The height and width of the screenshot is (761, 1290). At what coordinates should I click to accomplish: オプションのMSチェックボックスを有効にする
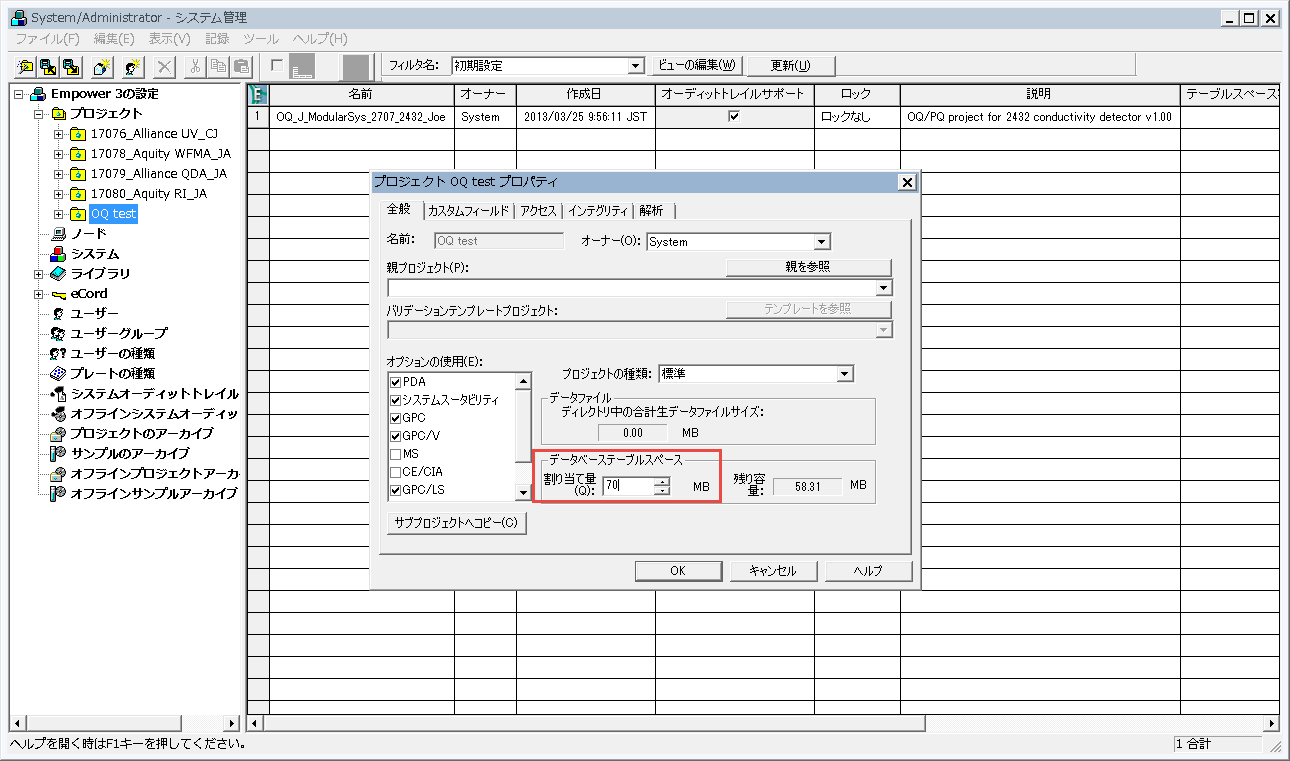pos(396,453)
